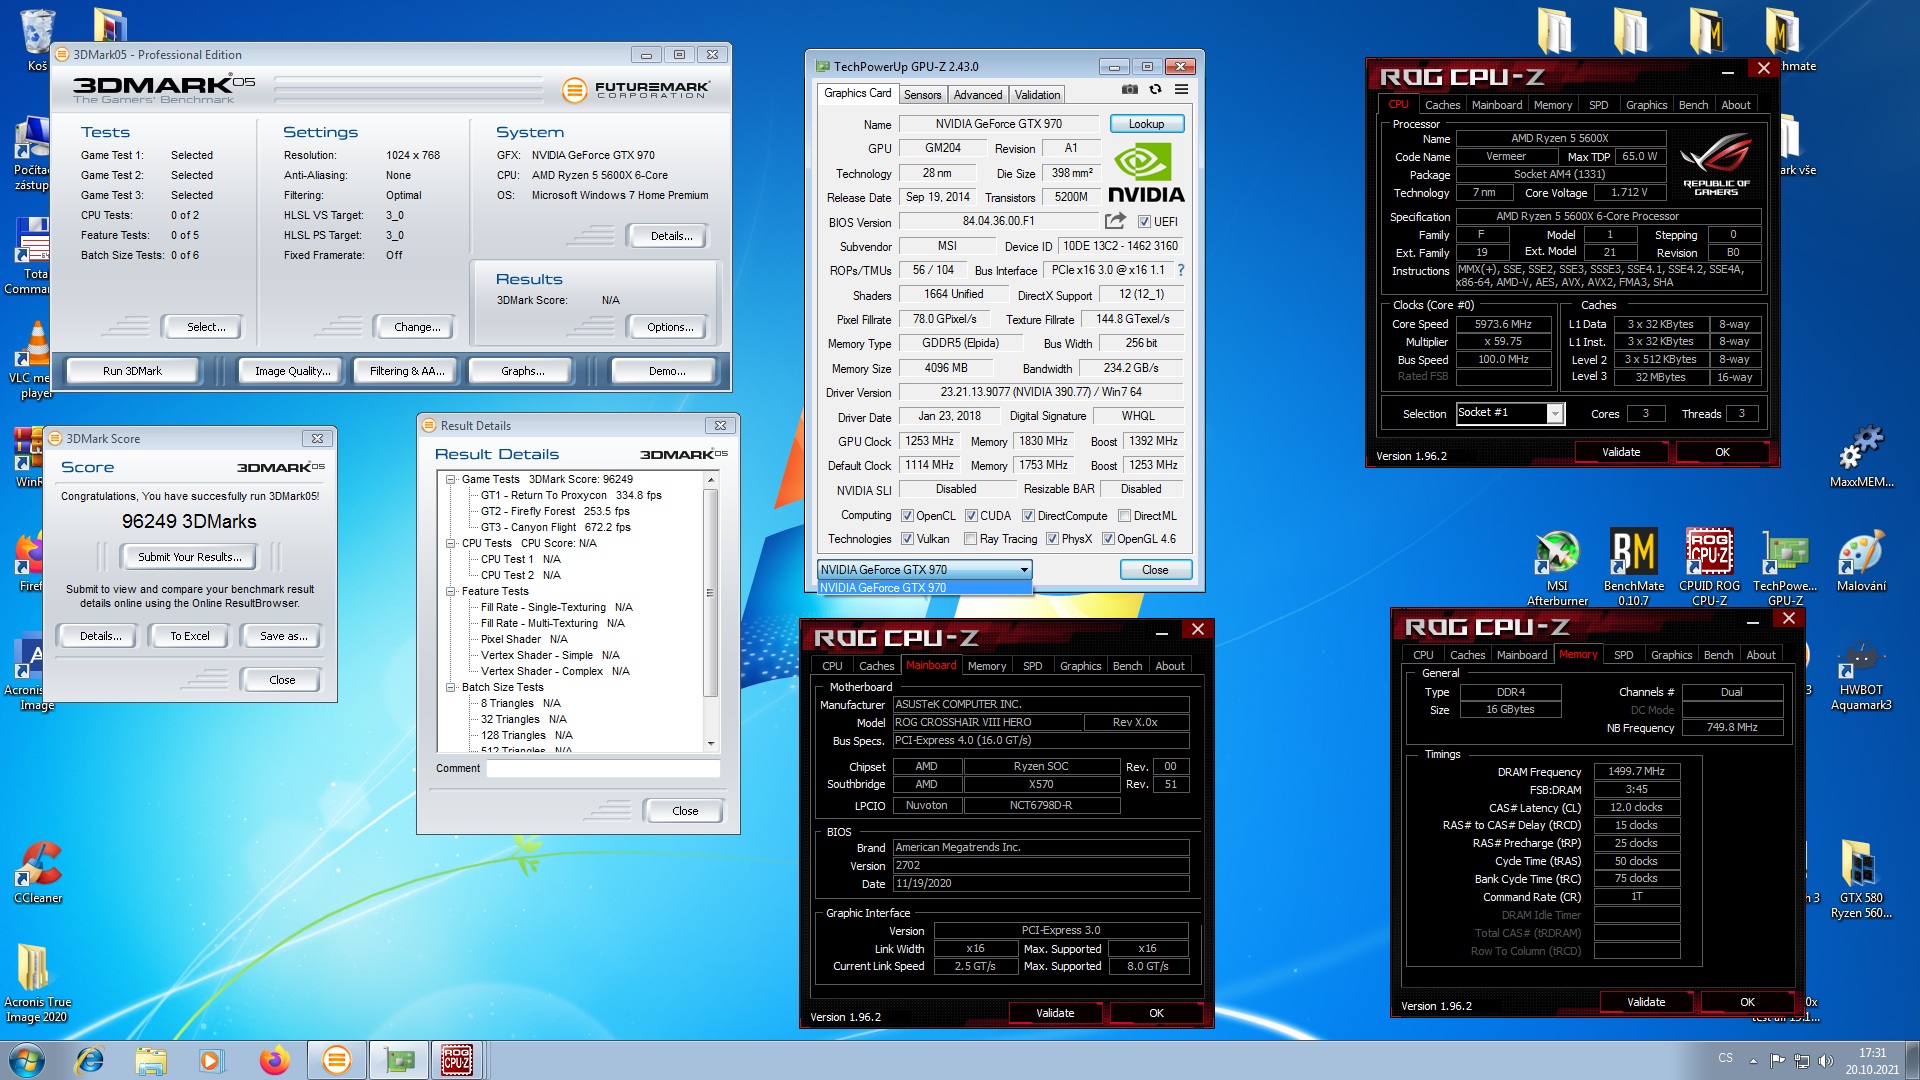The width and height of the screenshot is (1920, 1080).
Task: Open BenchMate desktop icon
Action: click(1633, 567)
